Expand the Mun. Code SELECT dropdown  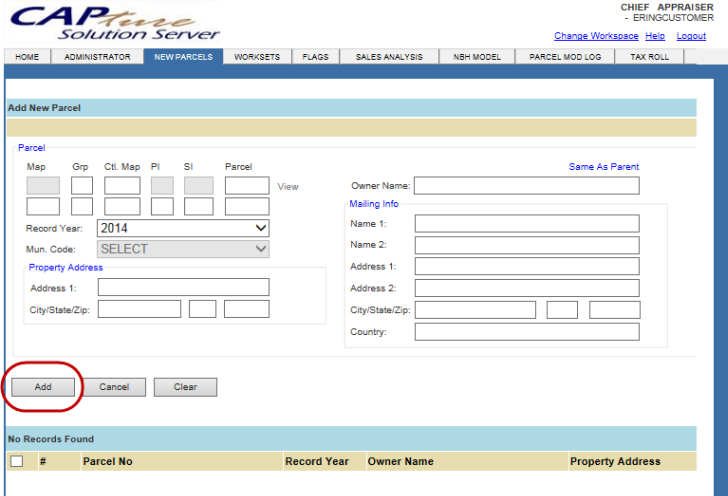(183, 249)
